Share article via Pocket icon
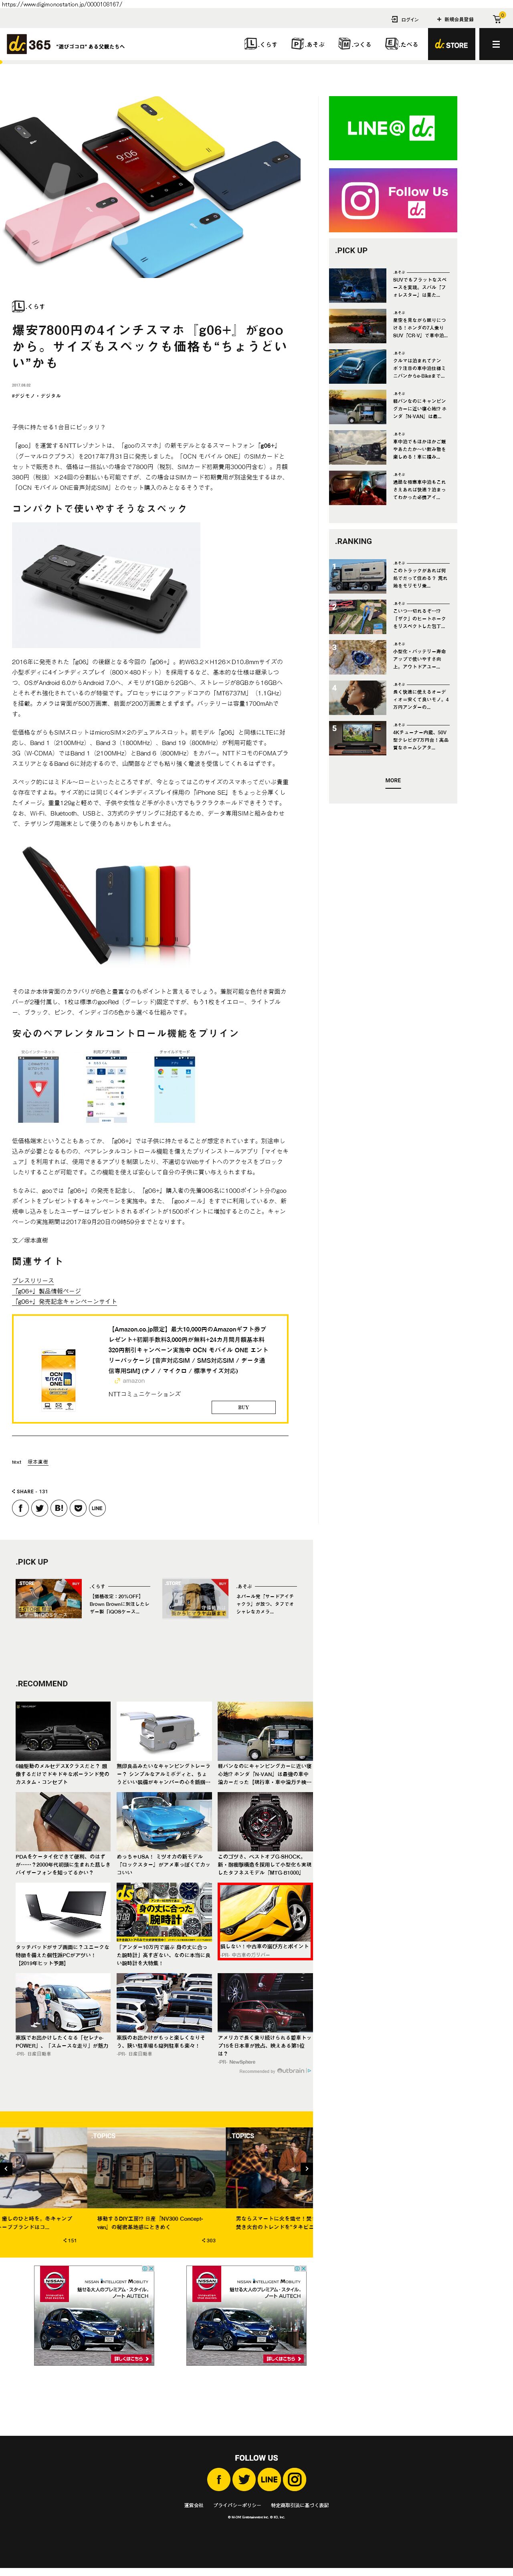This screenshot has width=513, height=2576. pos(78,1508)
